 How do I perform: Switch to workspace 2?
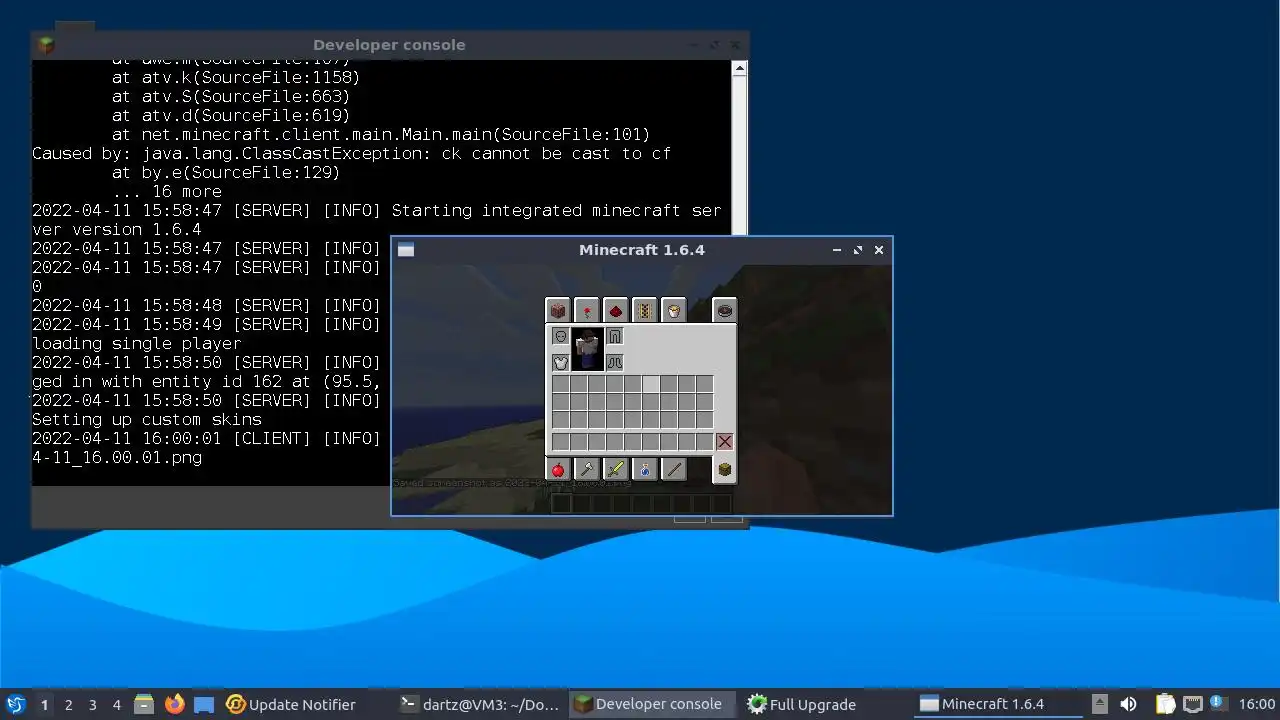68,704
